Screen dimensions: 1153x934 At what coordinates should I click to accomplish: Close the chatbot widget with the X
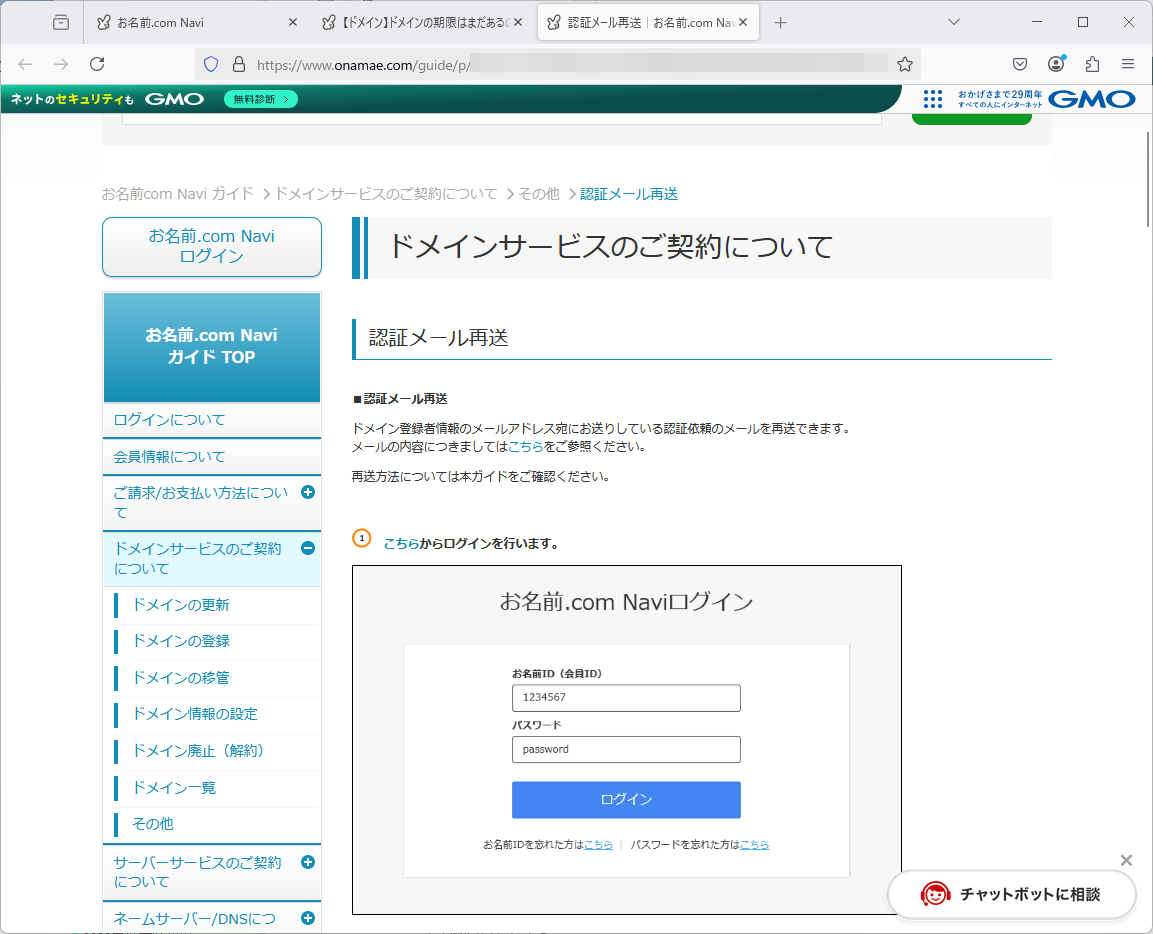[1126, 860]
